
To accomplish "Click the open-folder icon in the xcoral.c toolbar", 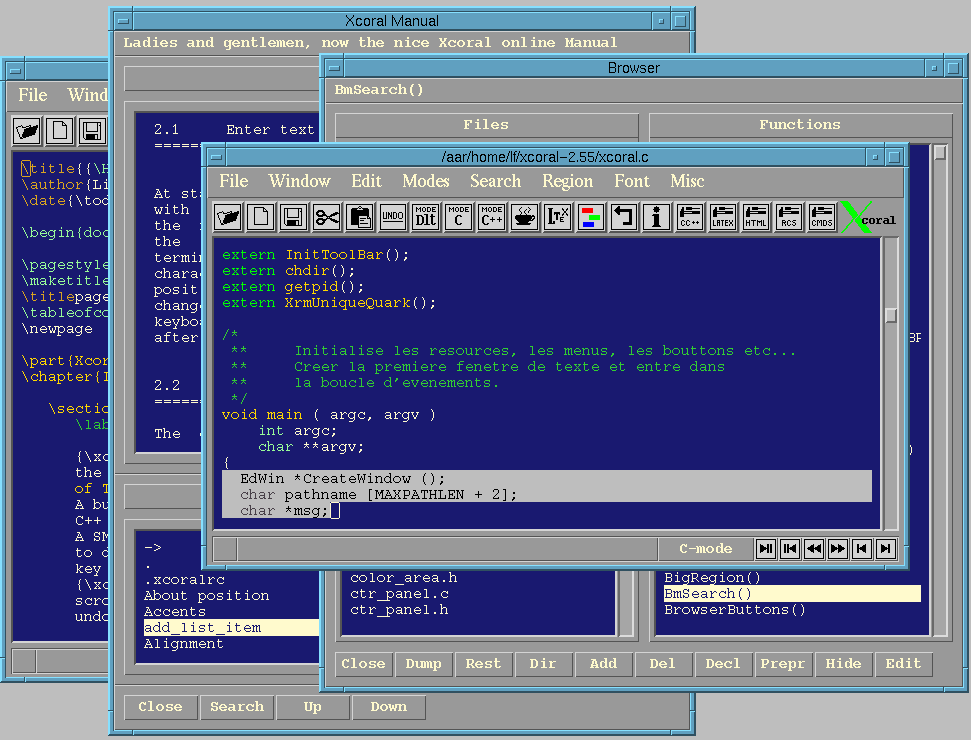I will point(228,217).
